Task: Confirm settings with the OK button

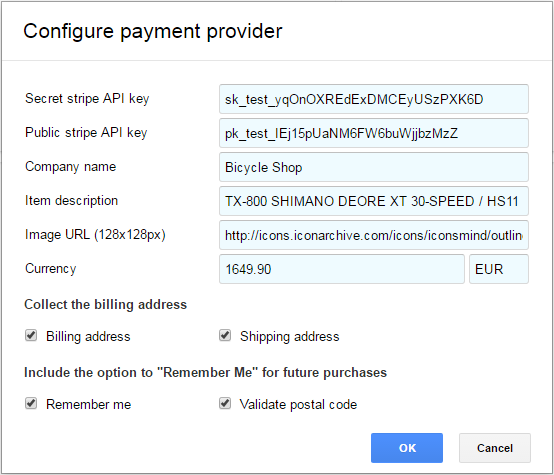Action: pyautogui.click(x=407, y=448)
